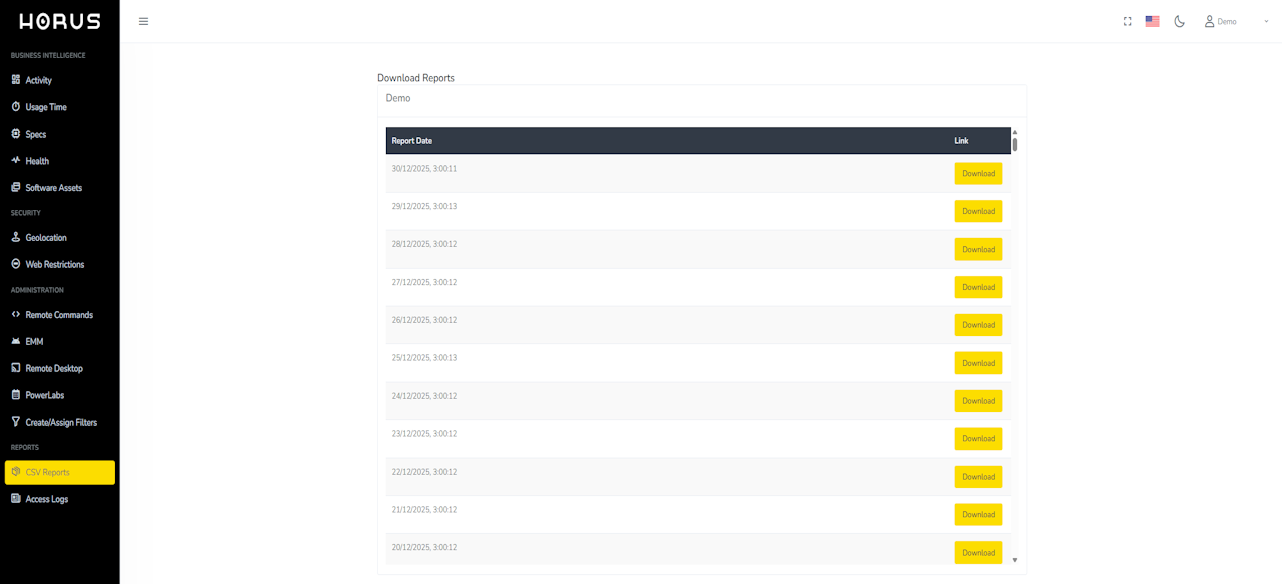Click scrollbar down arrow in report table

(x=1014, y=560)
